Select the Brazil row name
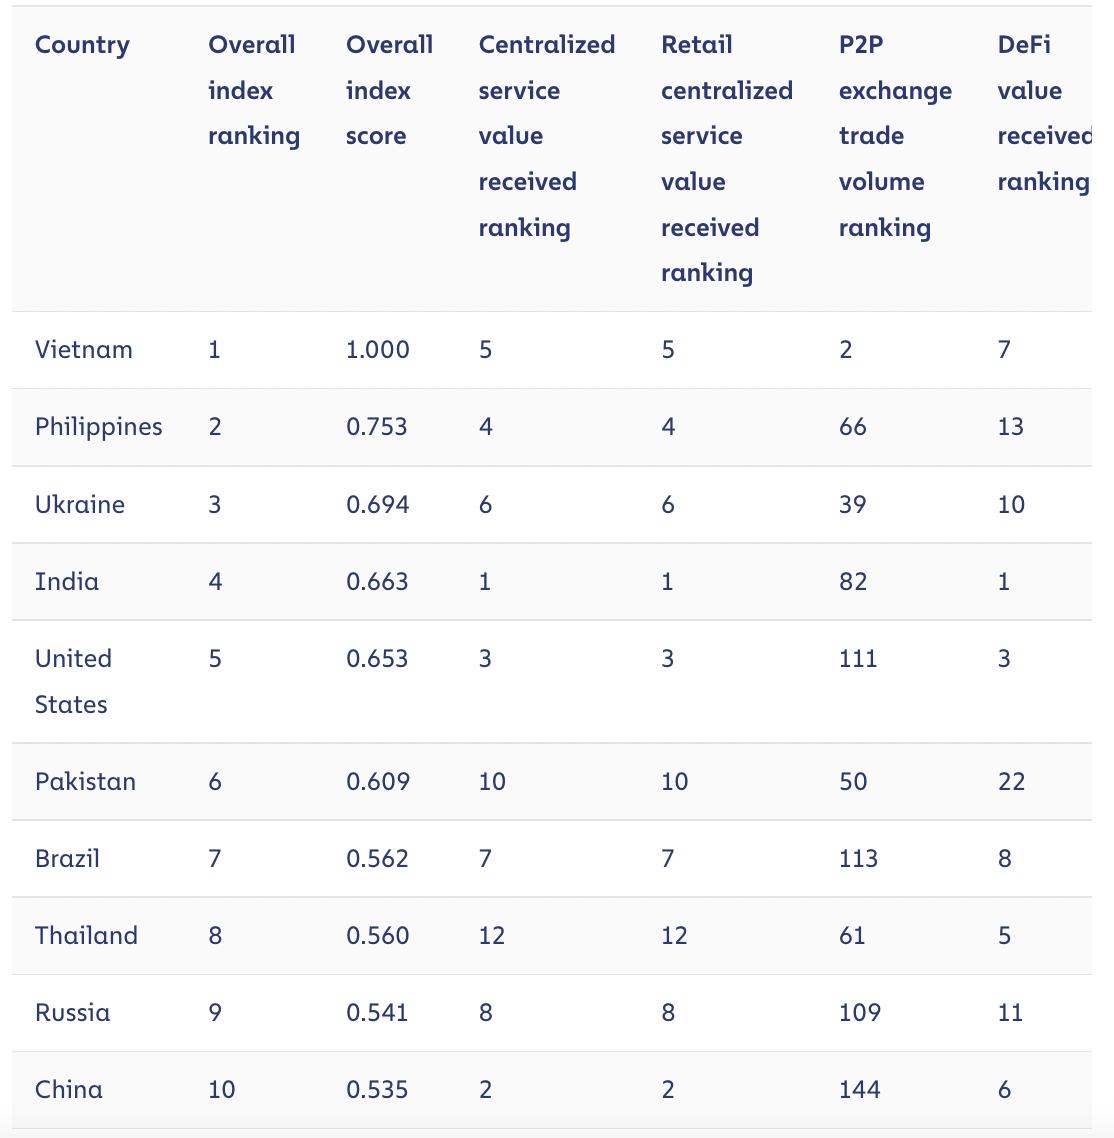The width and height of the screenshot is (1114, 1138). (67, 859)
